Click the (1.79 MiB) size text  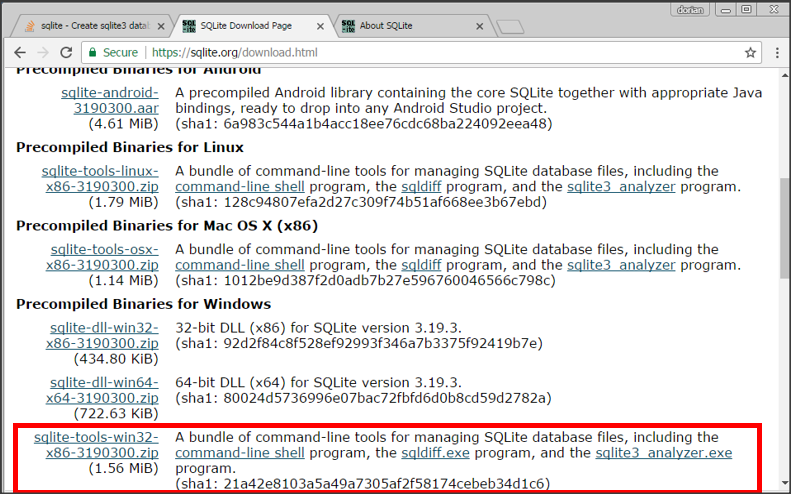(124, 202)
